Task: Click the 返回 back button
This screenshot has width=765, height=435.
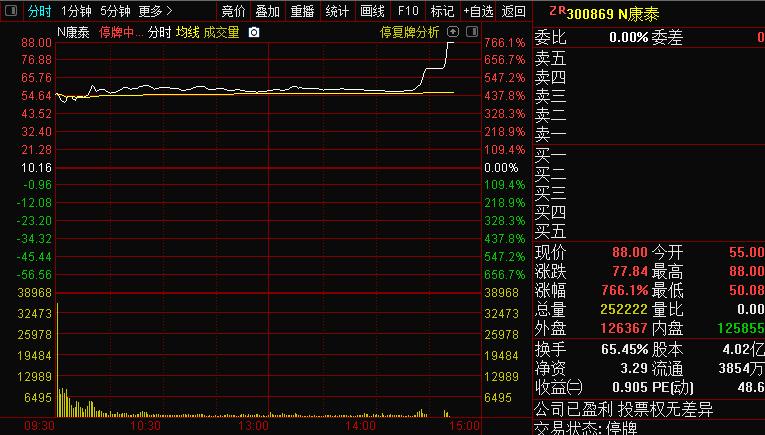Action: (x=513, y=11)
